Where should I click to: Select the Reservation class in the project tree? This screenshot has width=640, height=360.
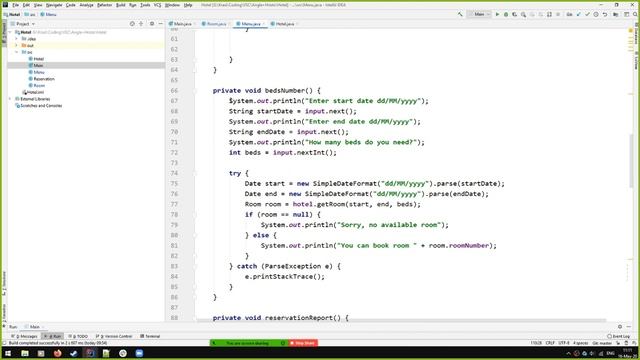click(41, 79)
